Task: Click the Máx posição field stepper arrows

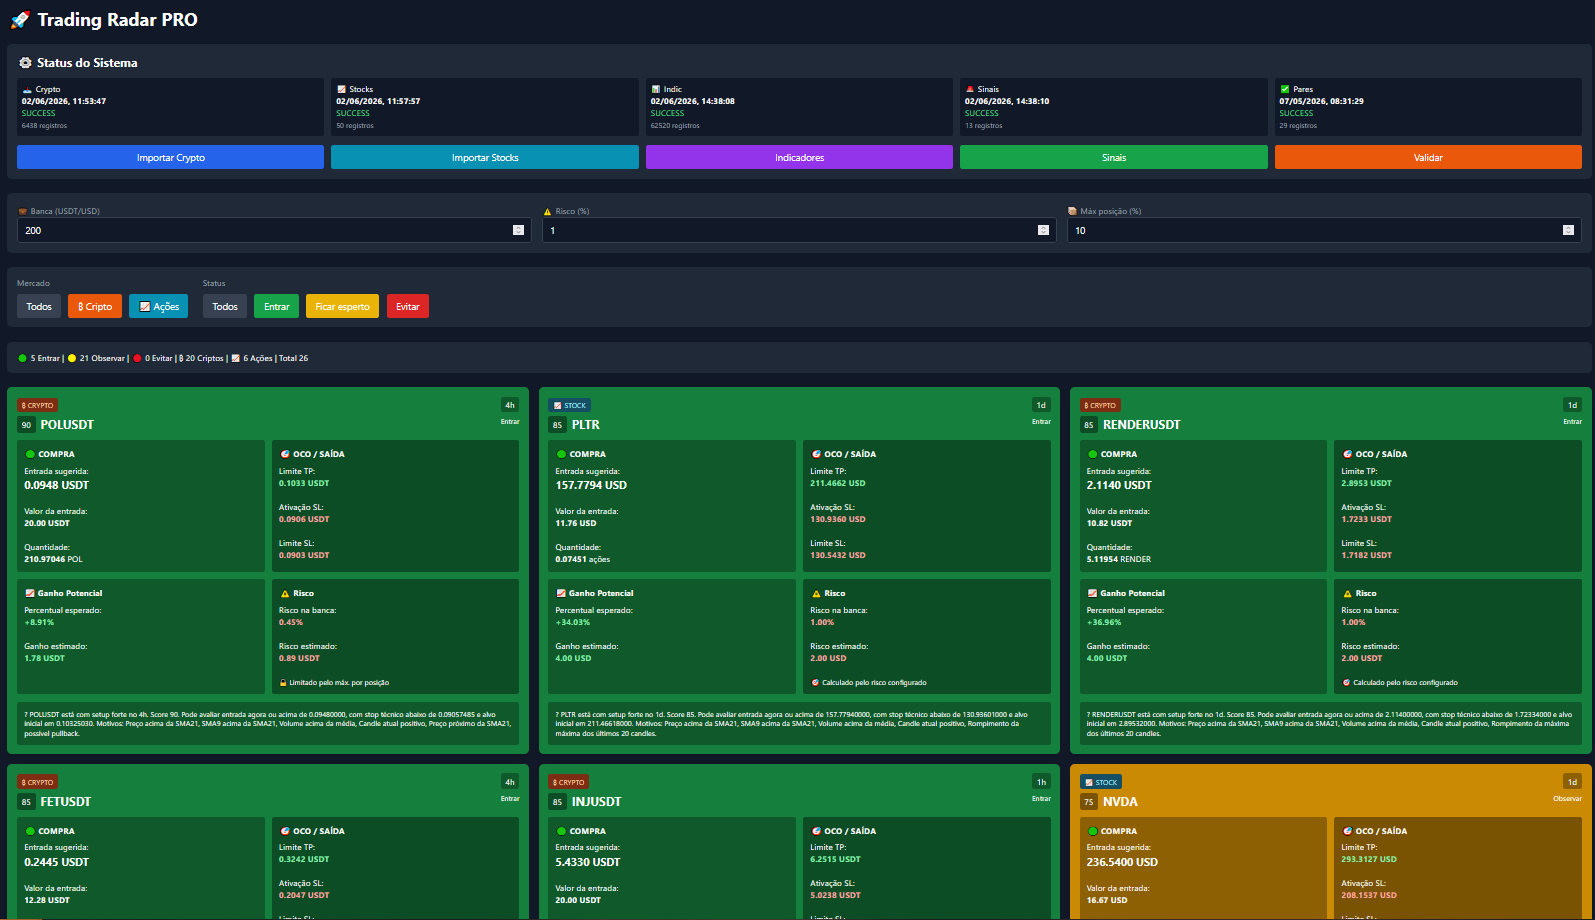Action: coord(1568,230)
